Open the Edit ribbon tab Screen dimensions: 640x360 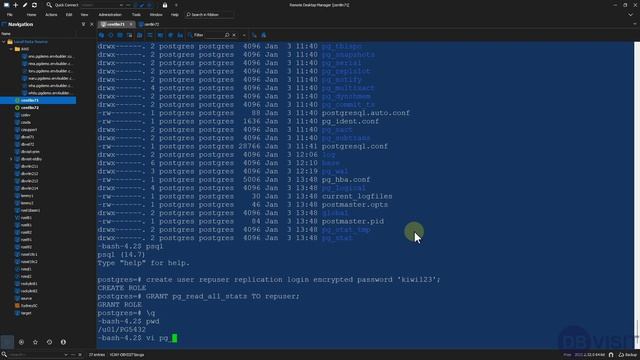pos(69,14)
